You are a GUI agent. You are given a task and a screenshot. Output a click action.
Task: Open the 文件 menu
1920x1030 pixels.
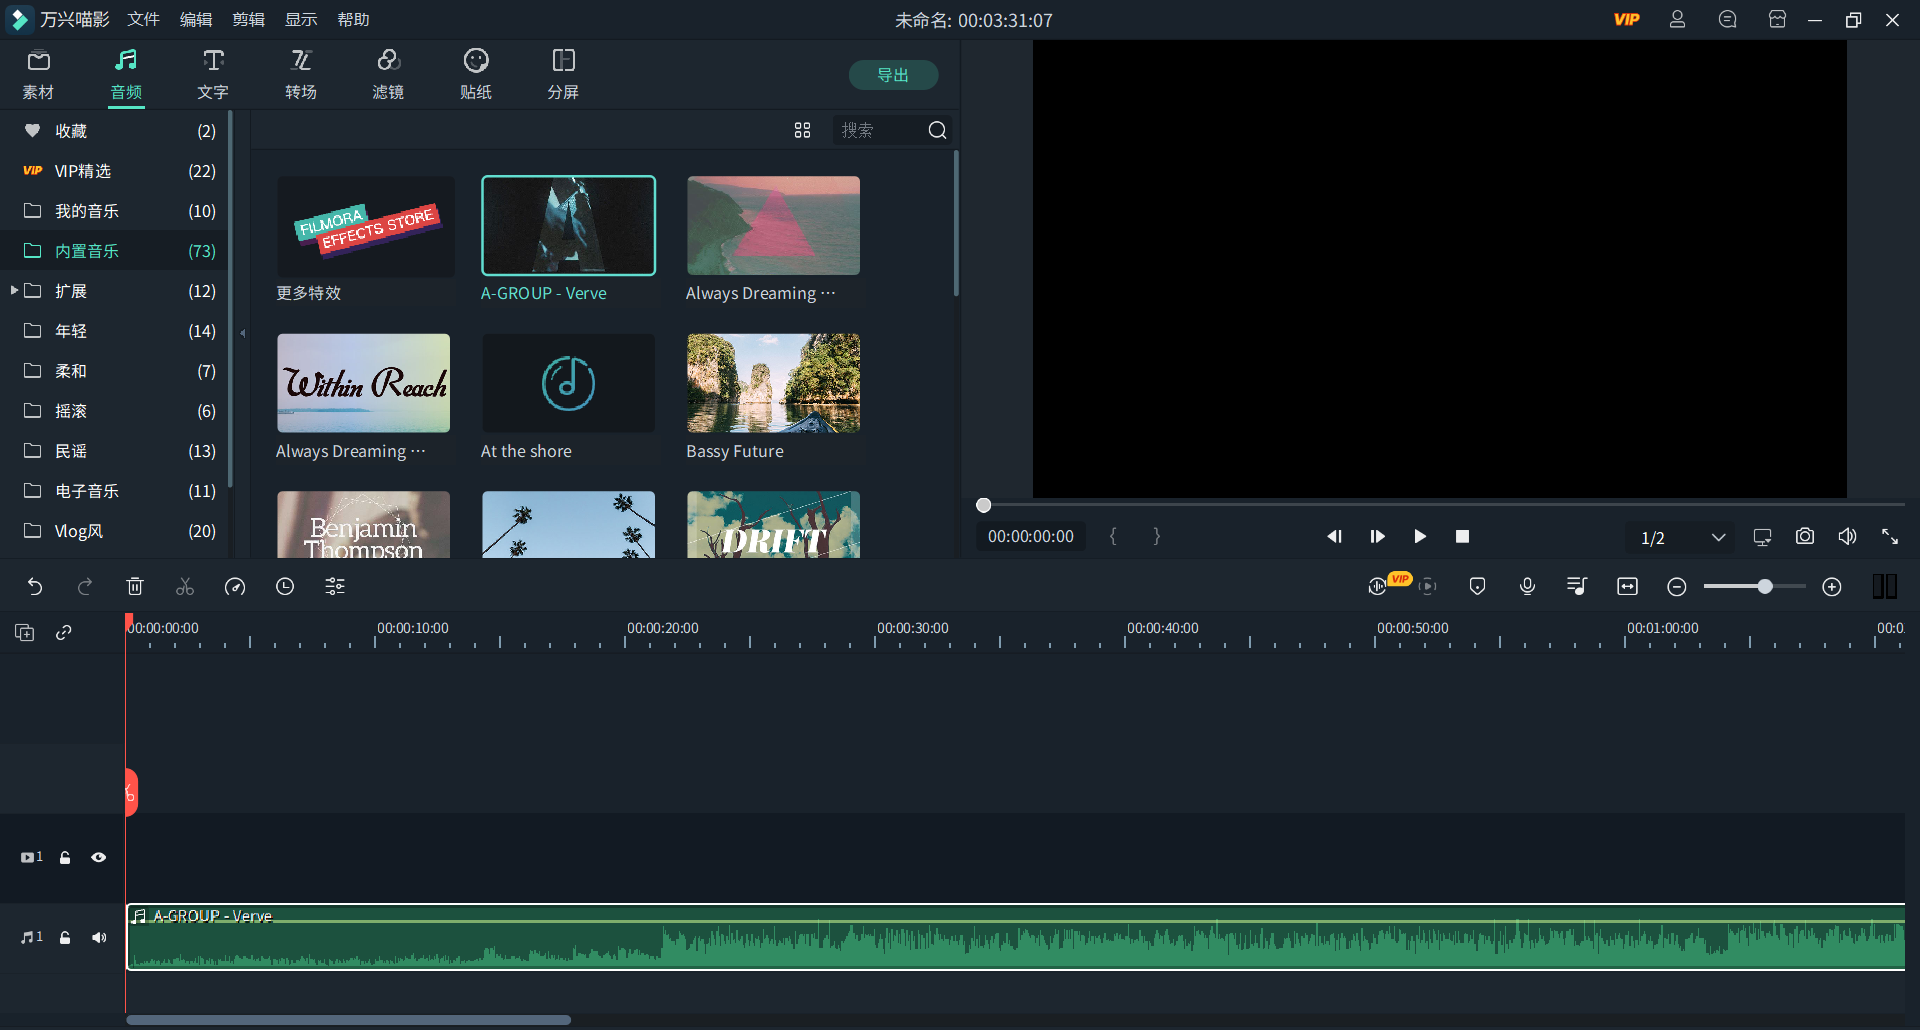point(143,20)
